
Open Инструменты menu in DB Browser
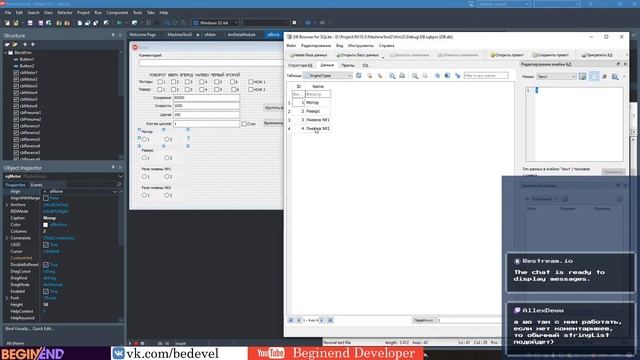(x=360, y=46)
